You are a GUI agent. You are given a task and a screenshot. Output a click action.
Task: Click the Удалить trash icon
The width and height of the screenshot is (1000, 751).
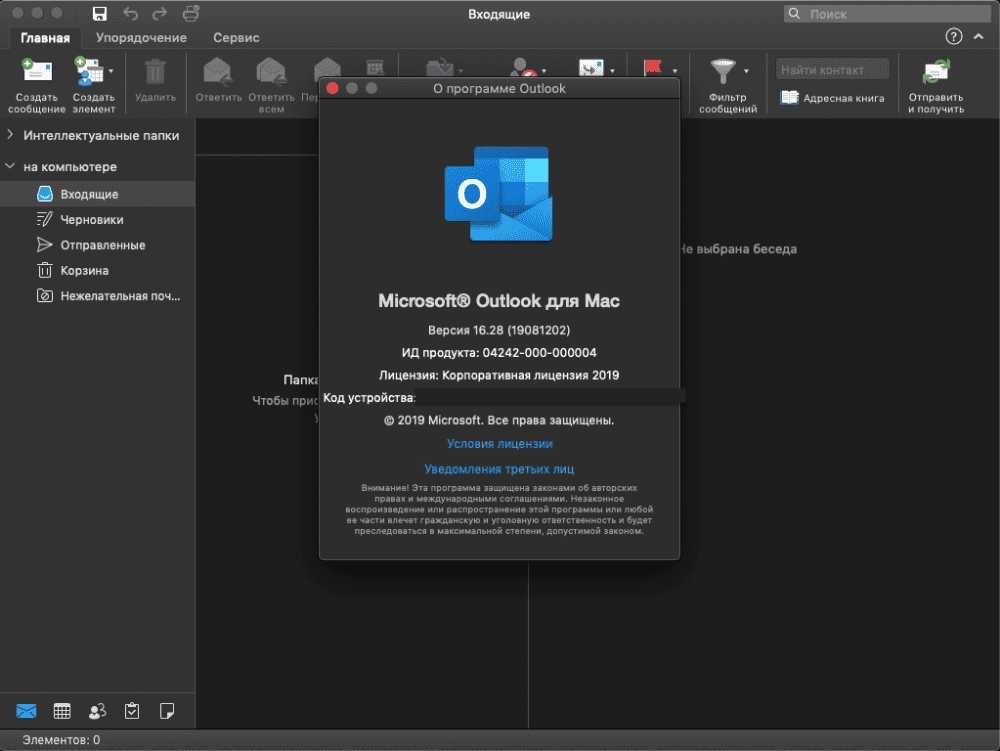[155, 72]
